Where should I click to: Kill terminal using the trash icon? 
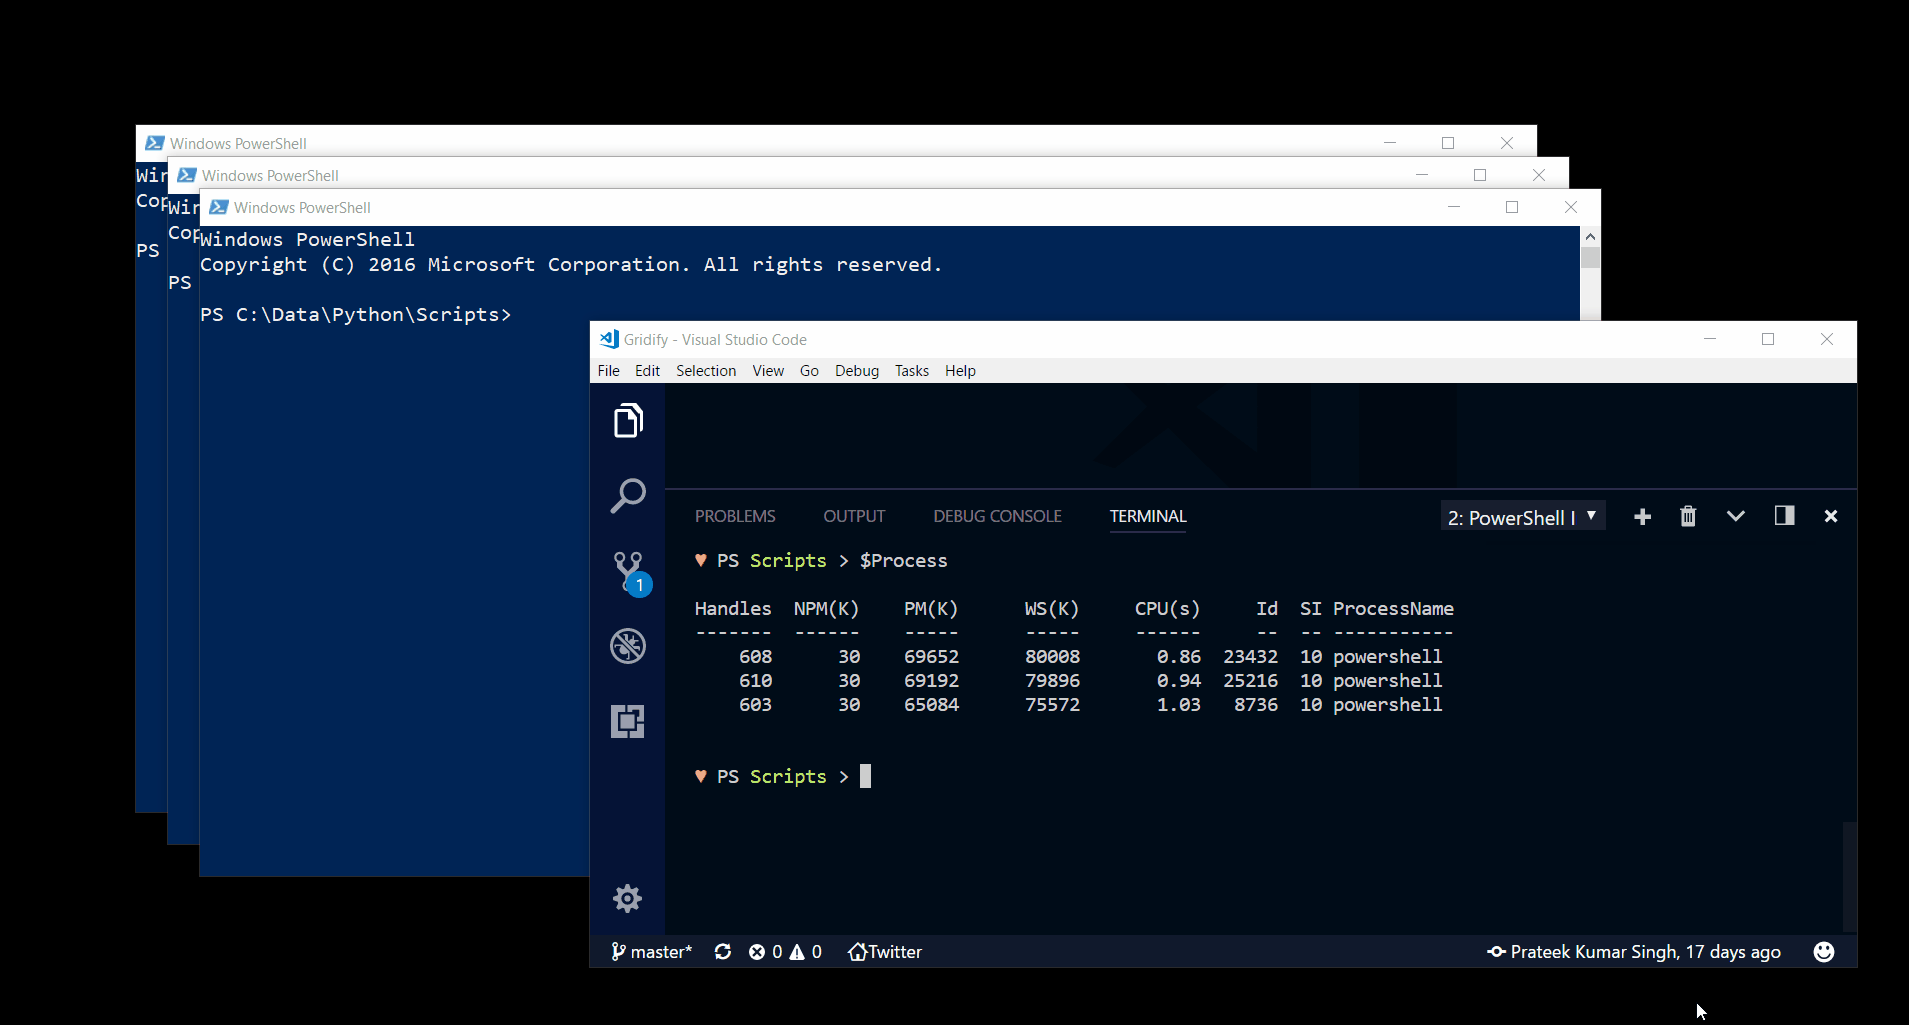click(1688, 516)
